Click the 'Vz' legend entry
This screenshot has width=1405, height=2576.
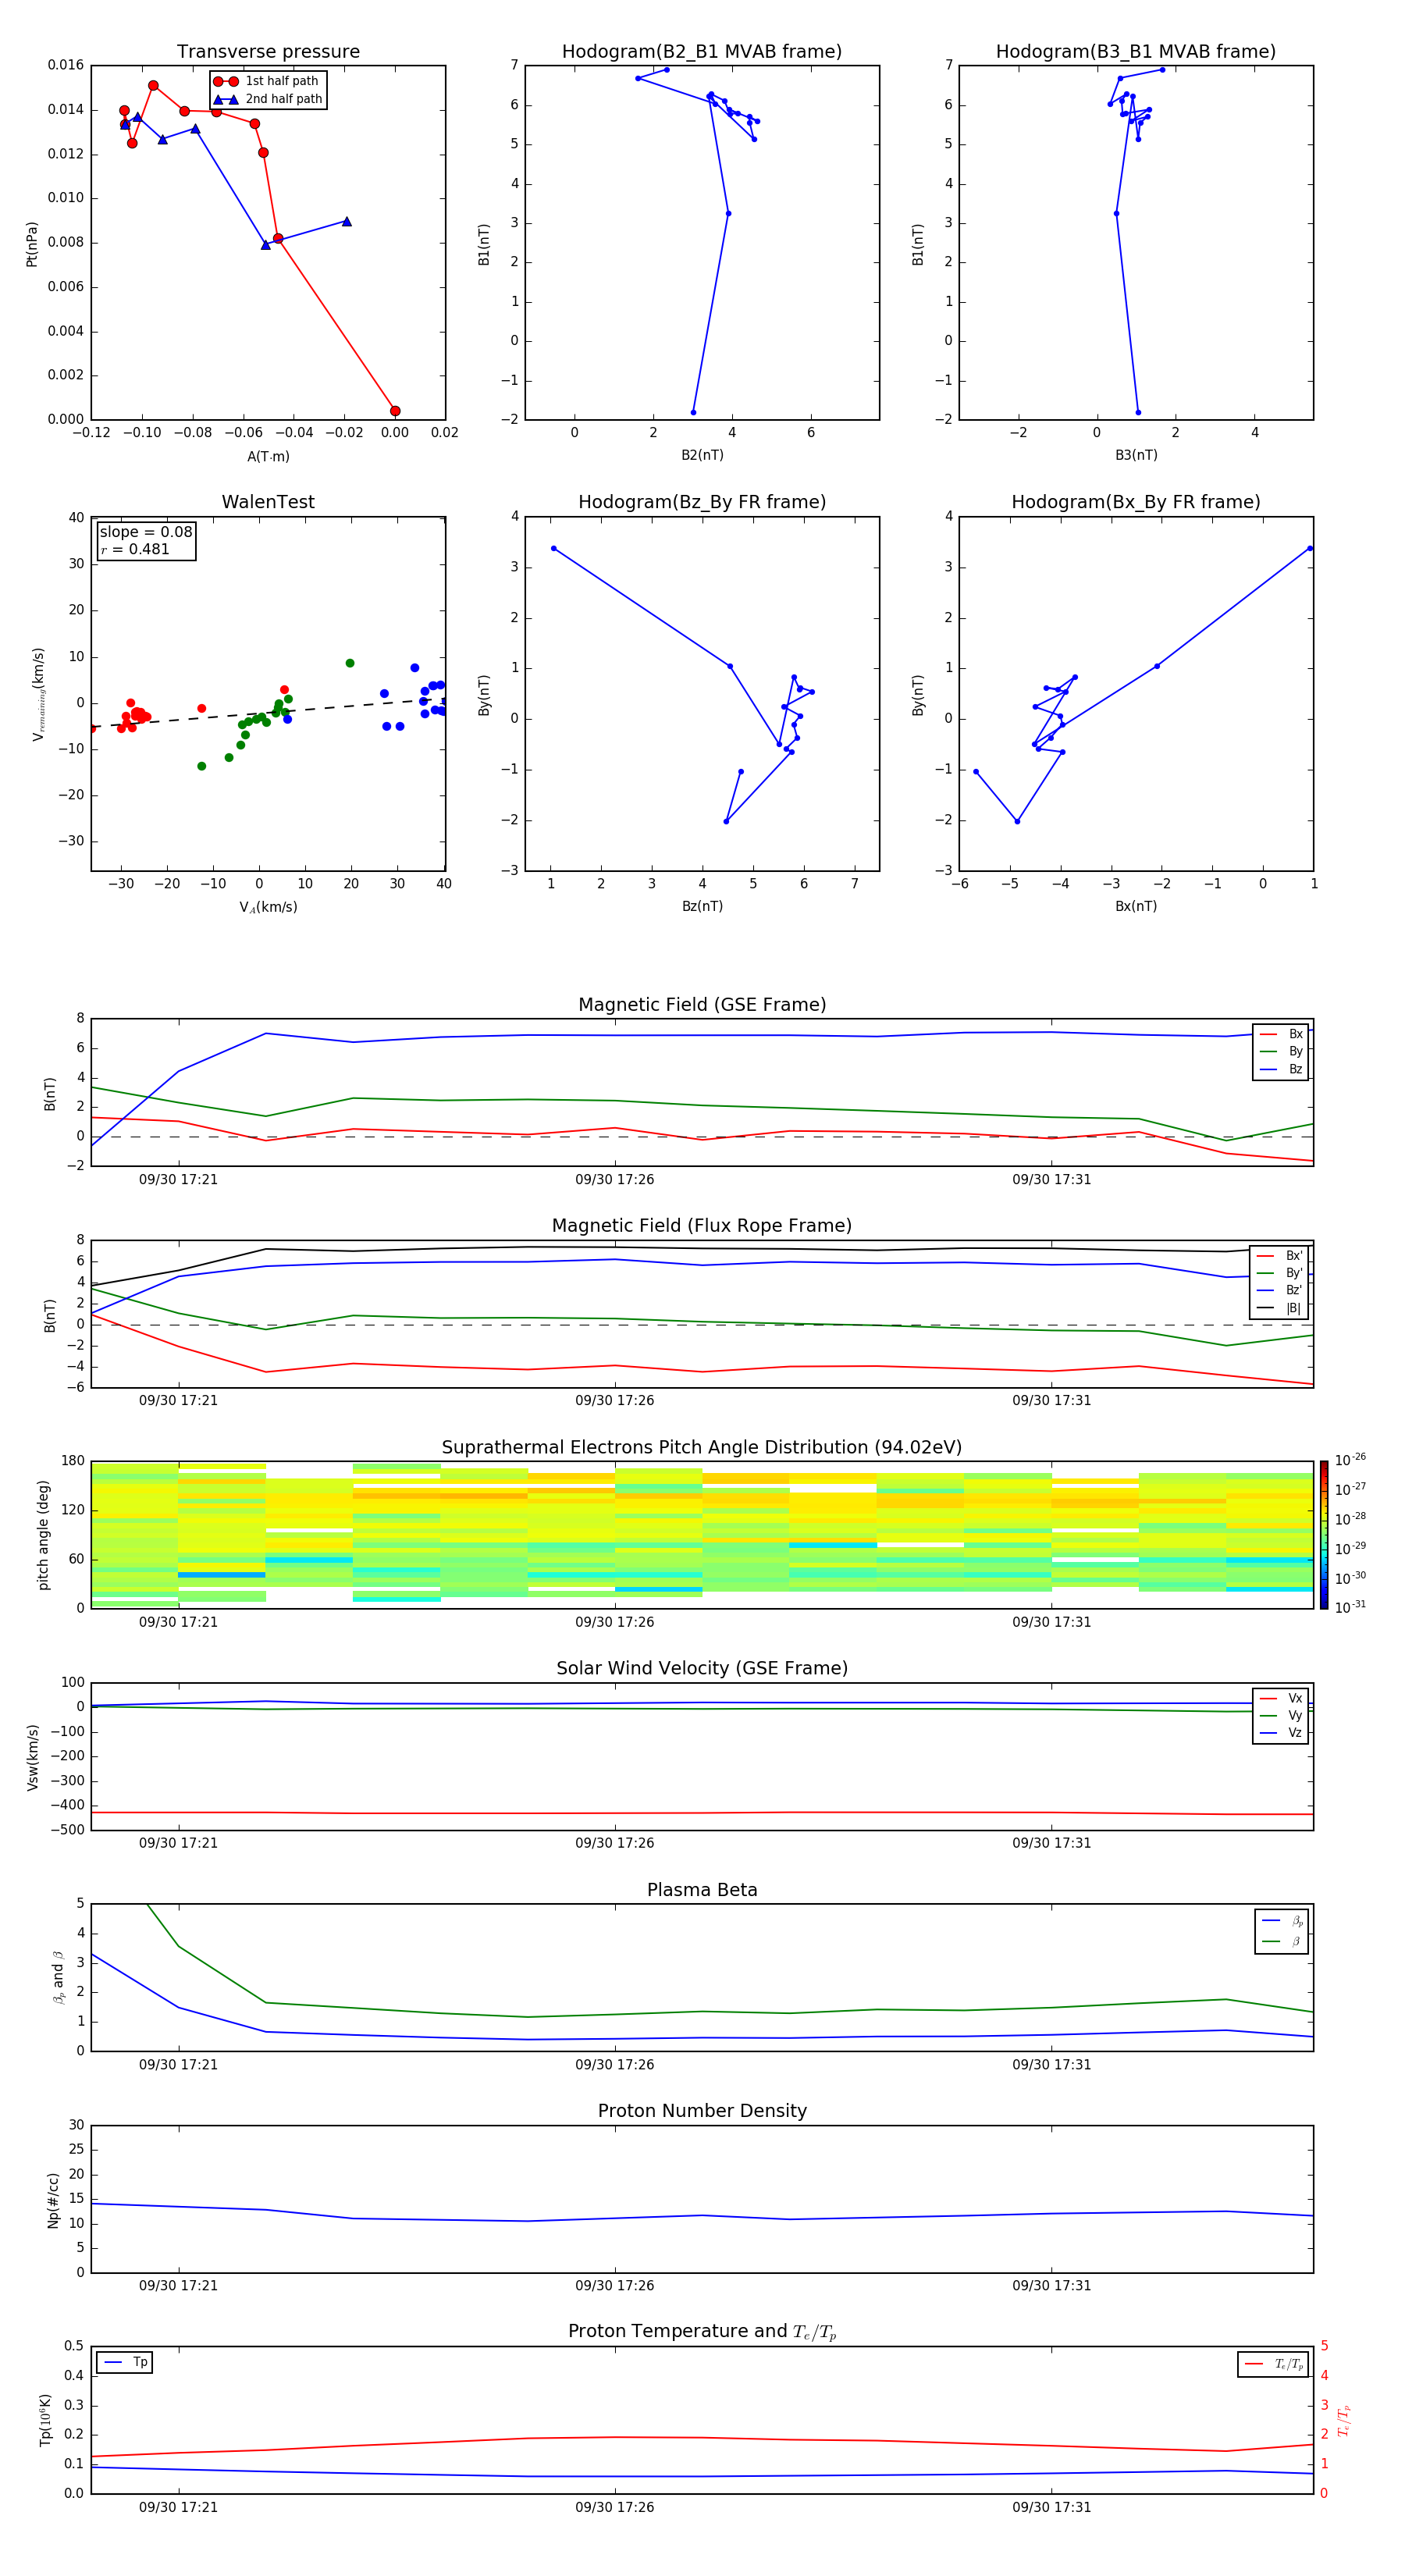1281,1733
